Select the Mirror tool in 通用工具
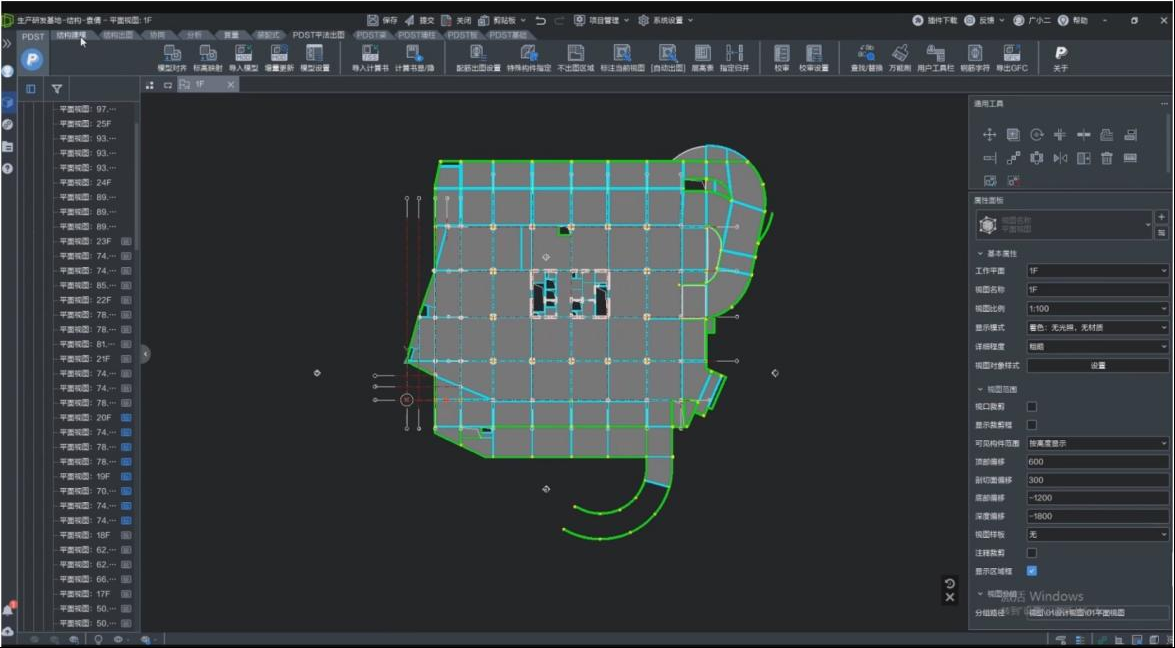Image resolution: width=1175 pixels, height=648 pixels. [x=1060, y=158]
